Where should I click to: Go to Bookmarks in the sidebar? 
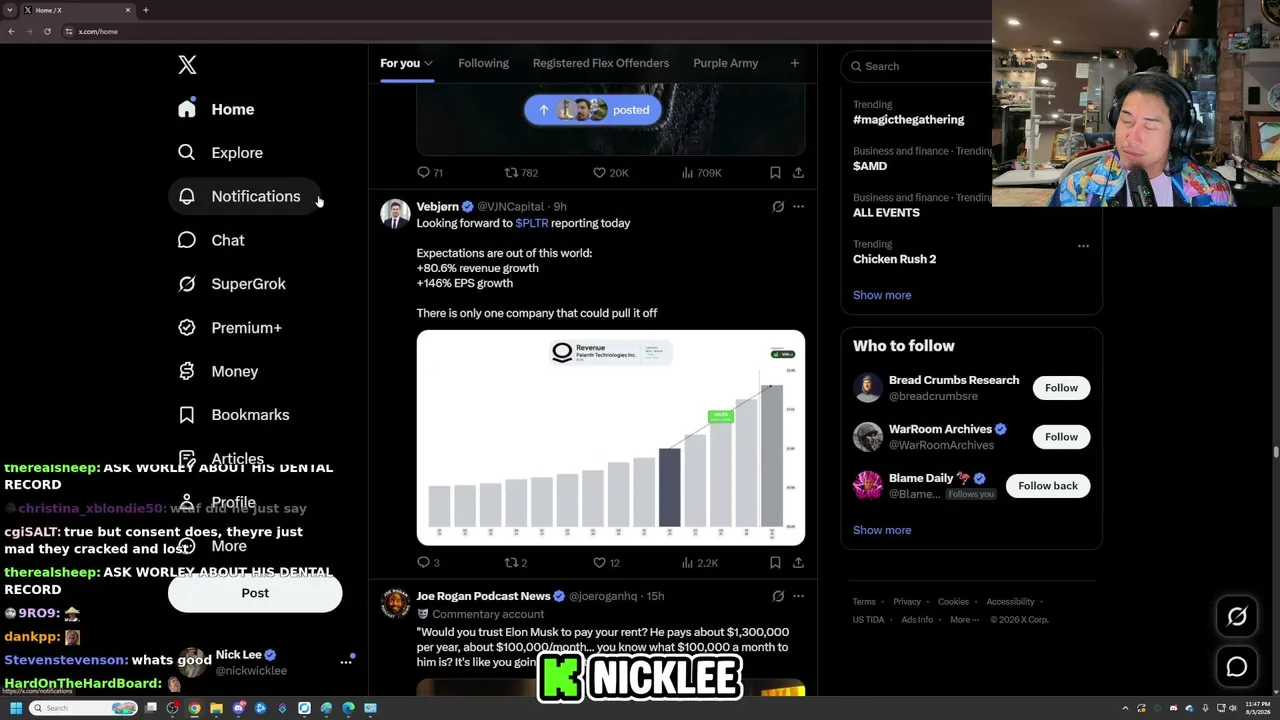(x=234, y=415)
